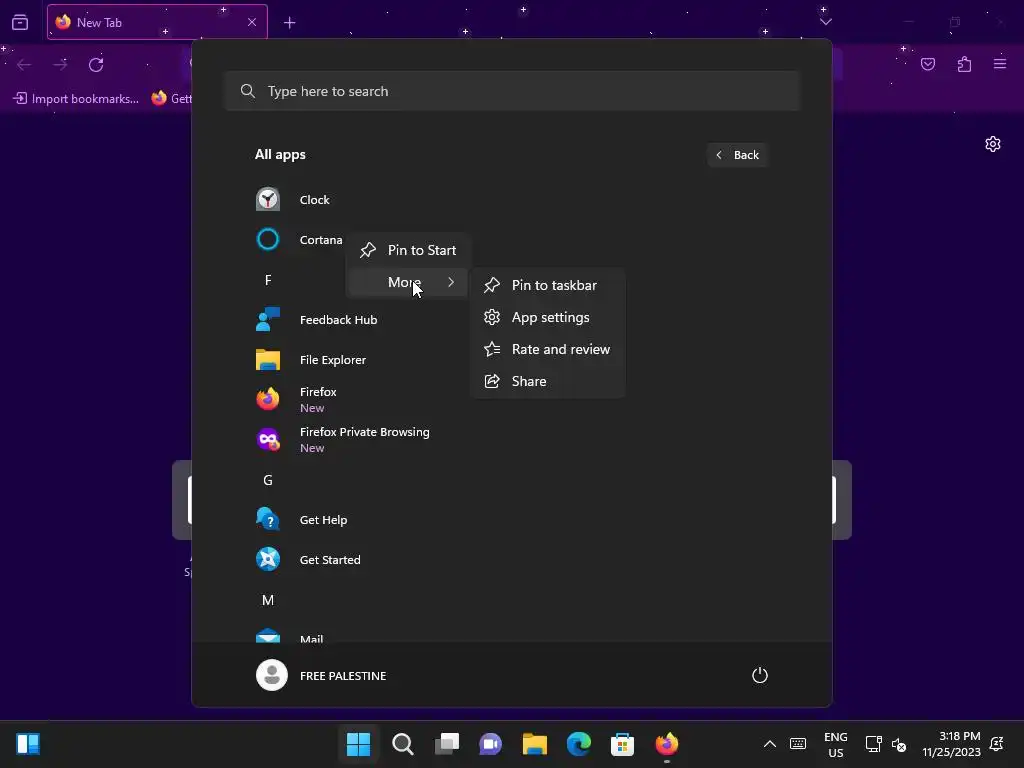Open the notification bell in the tray
The width and height of the screenshot is (1024, 768).
(x=997, y=744)
